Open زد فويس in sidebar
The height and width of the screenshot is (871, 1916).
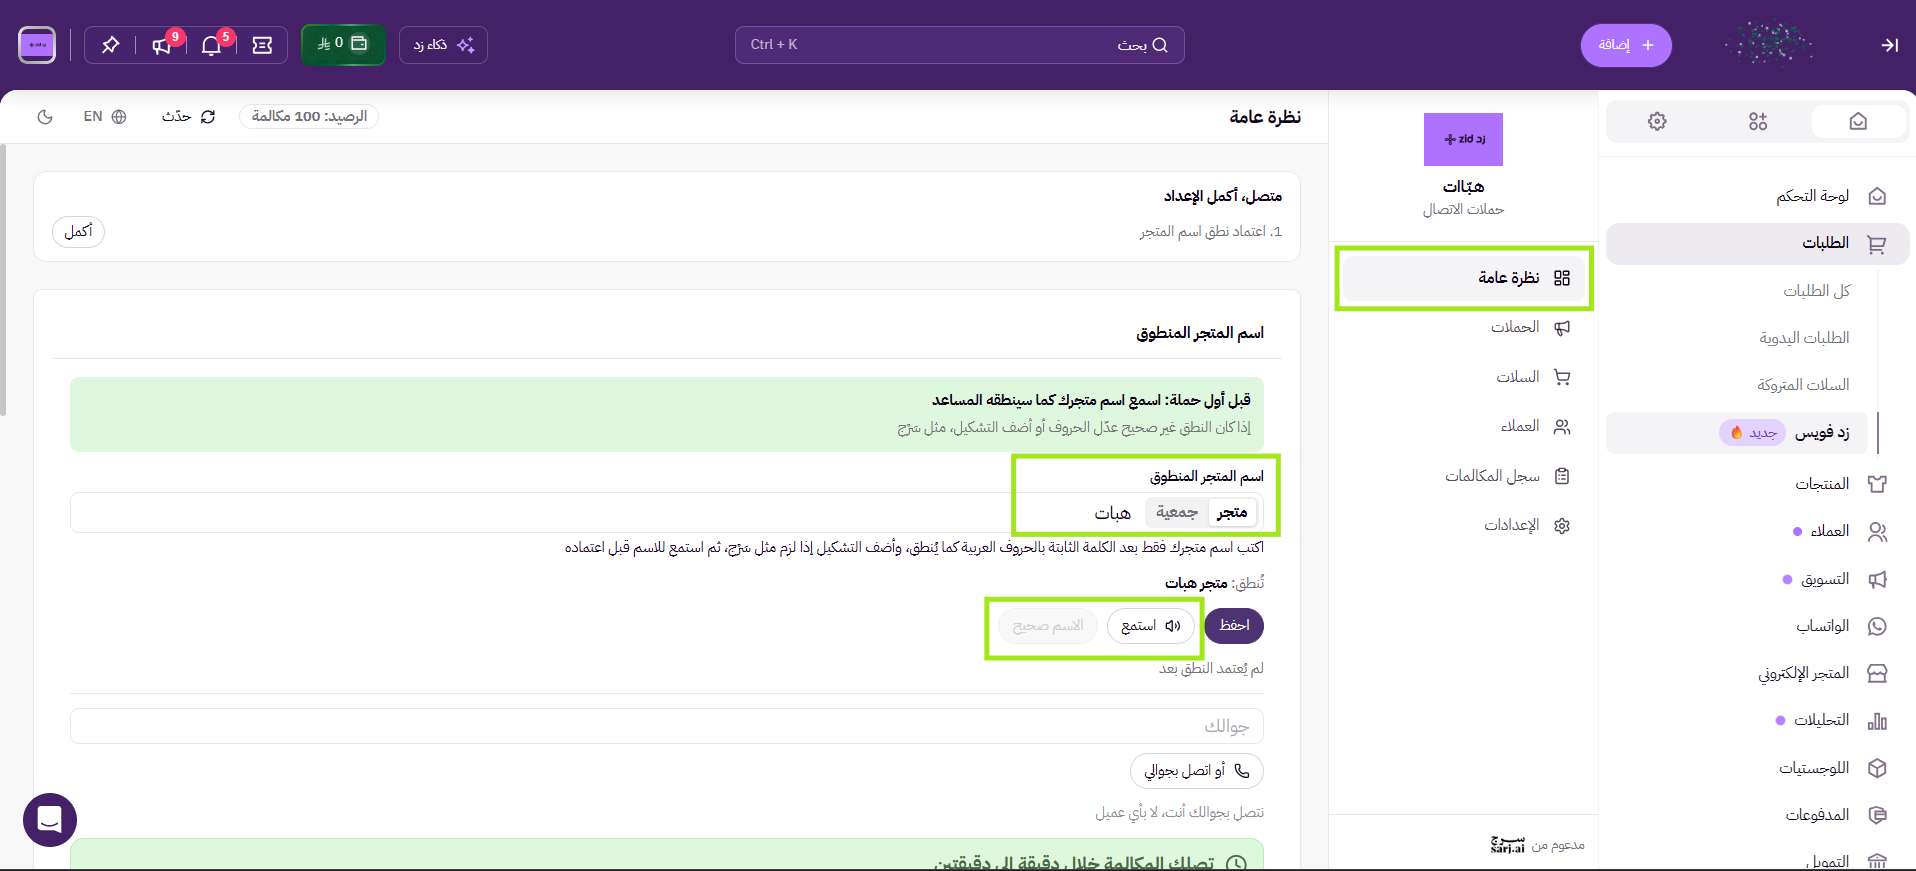1736,433
